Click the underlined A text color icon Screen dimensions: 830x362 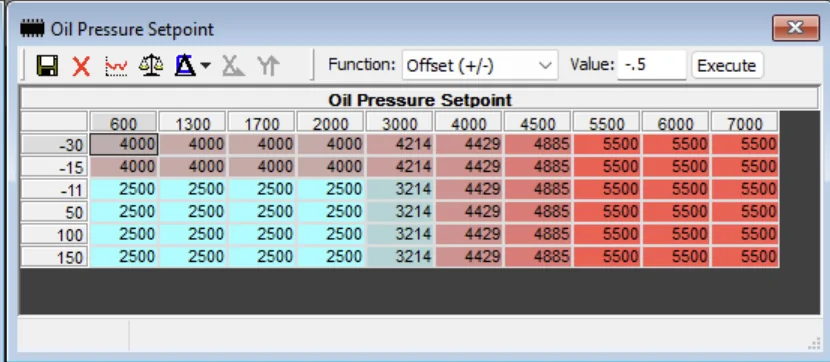tap(186, 66)
